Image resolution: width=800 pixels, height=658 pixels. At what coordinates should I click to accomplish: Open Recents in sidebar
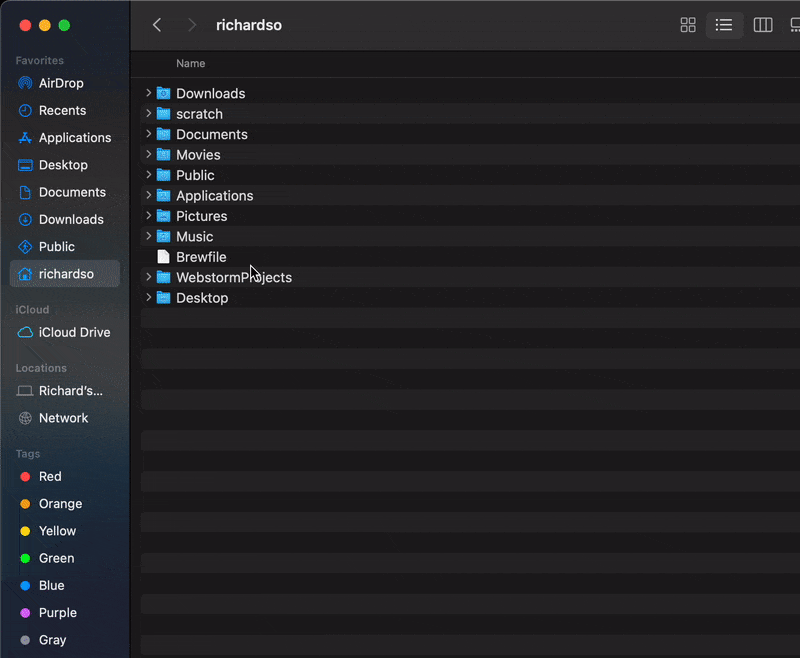coord(64,111)
